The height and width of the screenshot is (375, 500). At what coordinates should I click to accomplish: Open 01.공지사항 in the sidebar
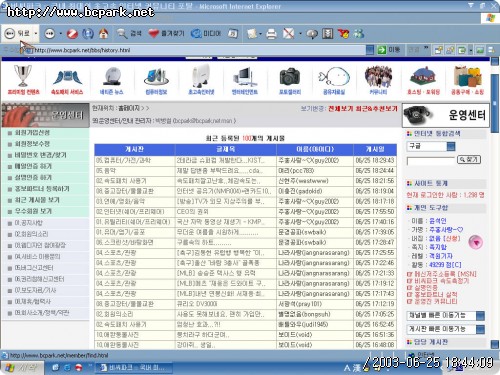click(29, 223)
